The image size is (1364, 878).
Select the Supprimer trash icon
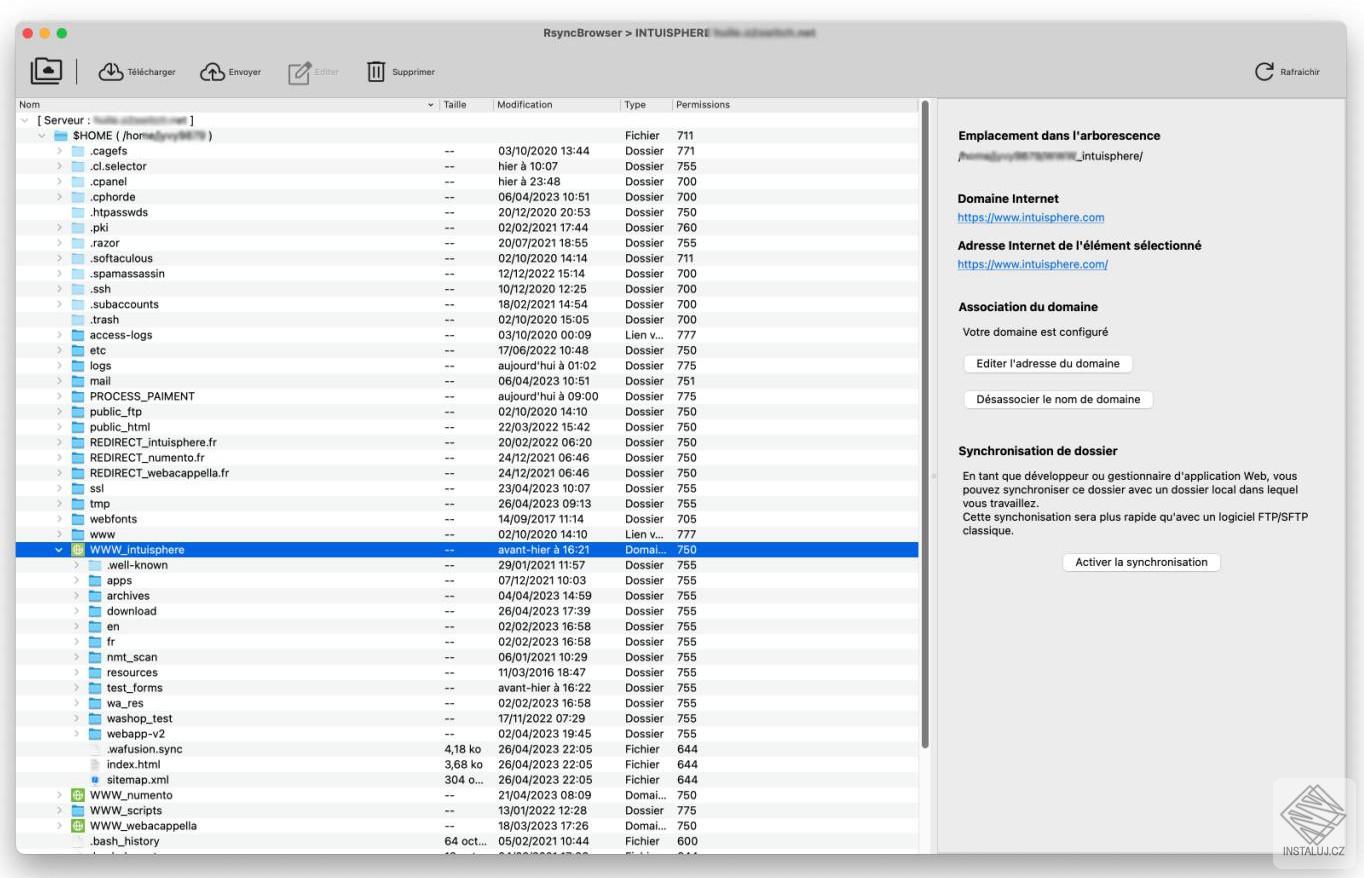tap(376, 71)
